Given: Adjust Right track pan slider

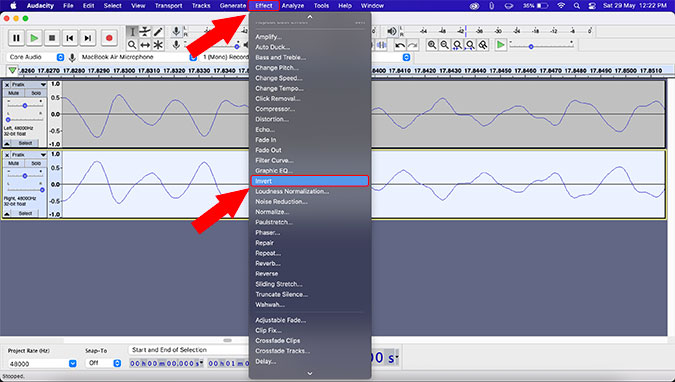Looking at the screenshot, I should click(25, 189).
